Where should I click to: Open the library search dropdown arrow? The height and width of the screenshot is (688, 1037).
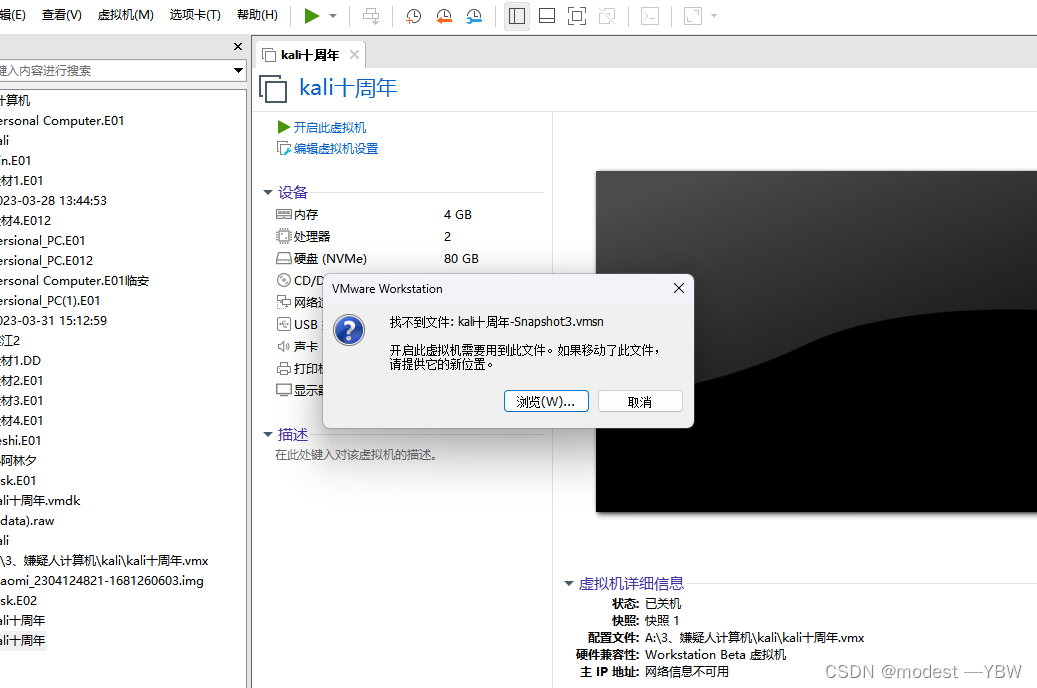pyautogui.click(x=238, y=70)
